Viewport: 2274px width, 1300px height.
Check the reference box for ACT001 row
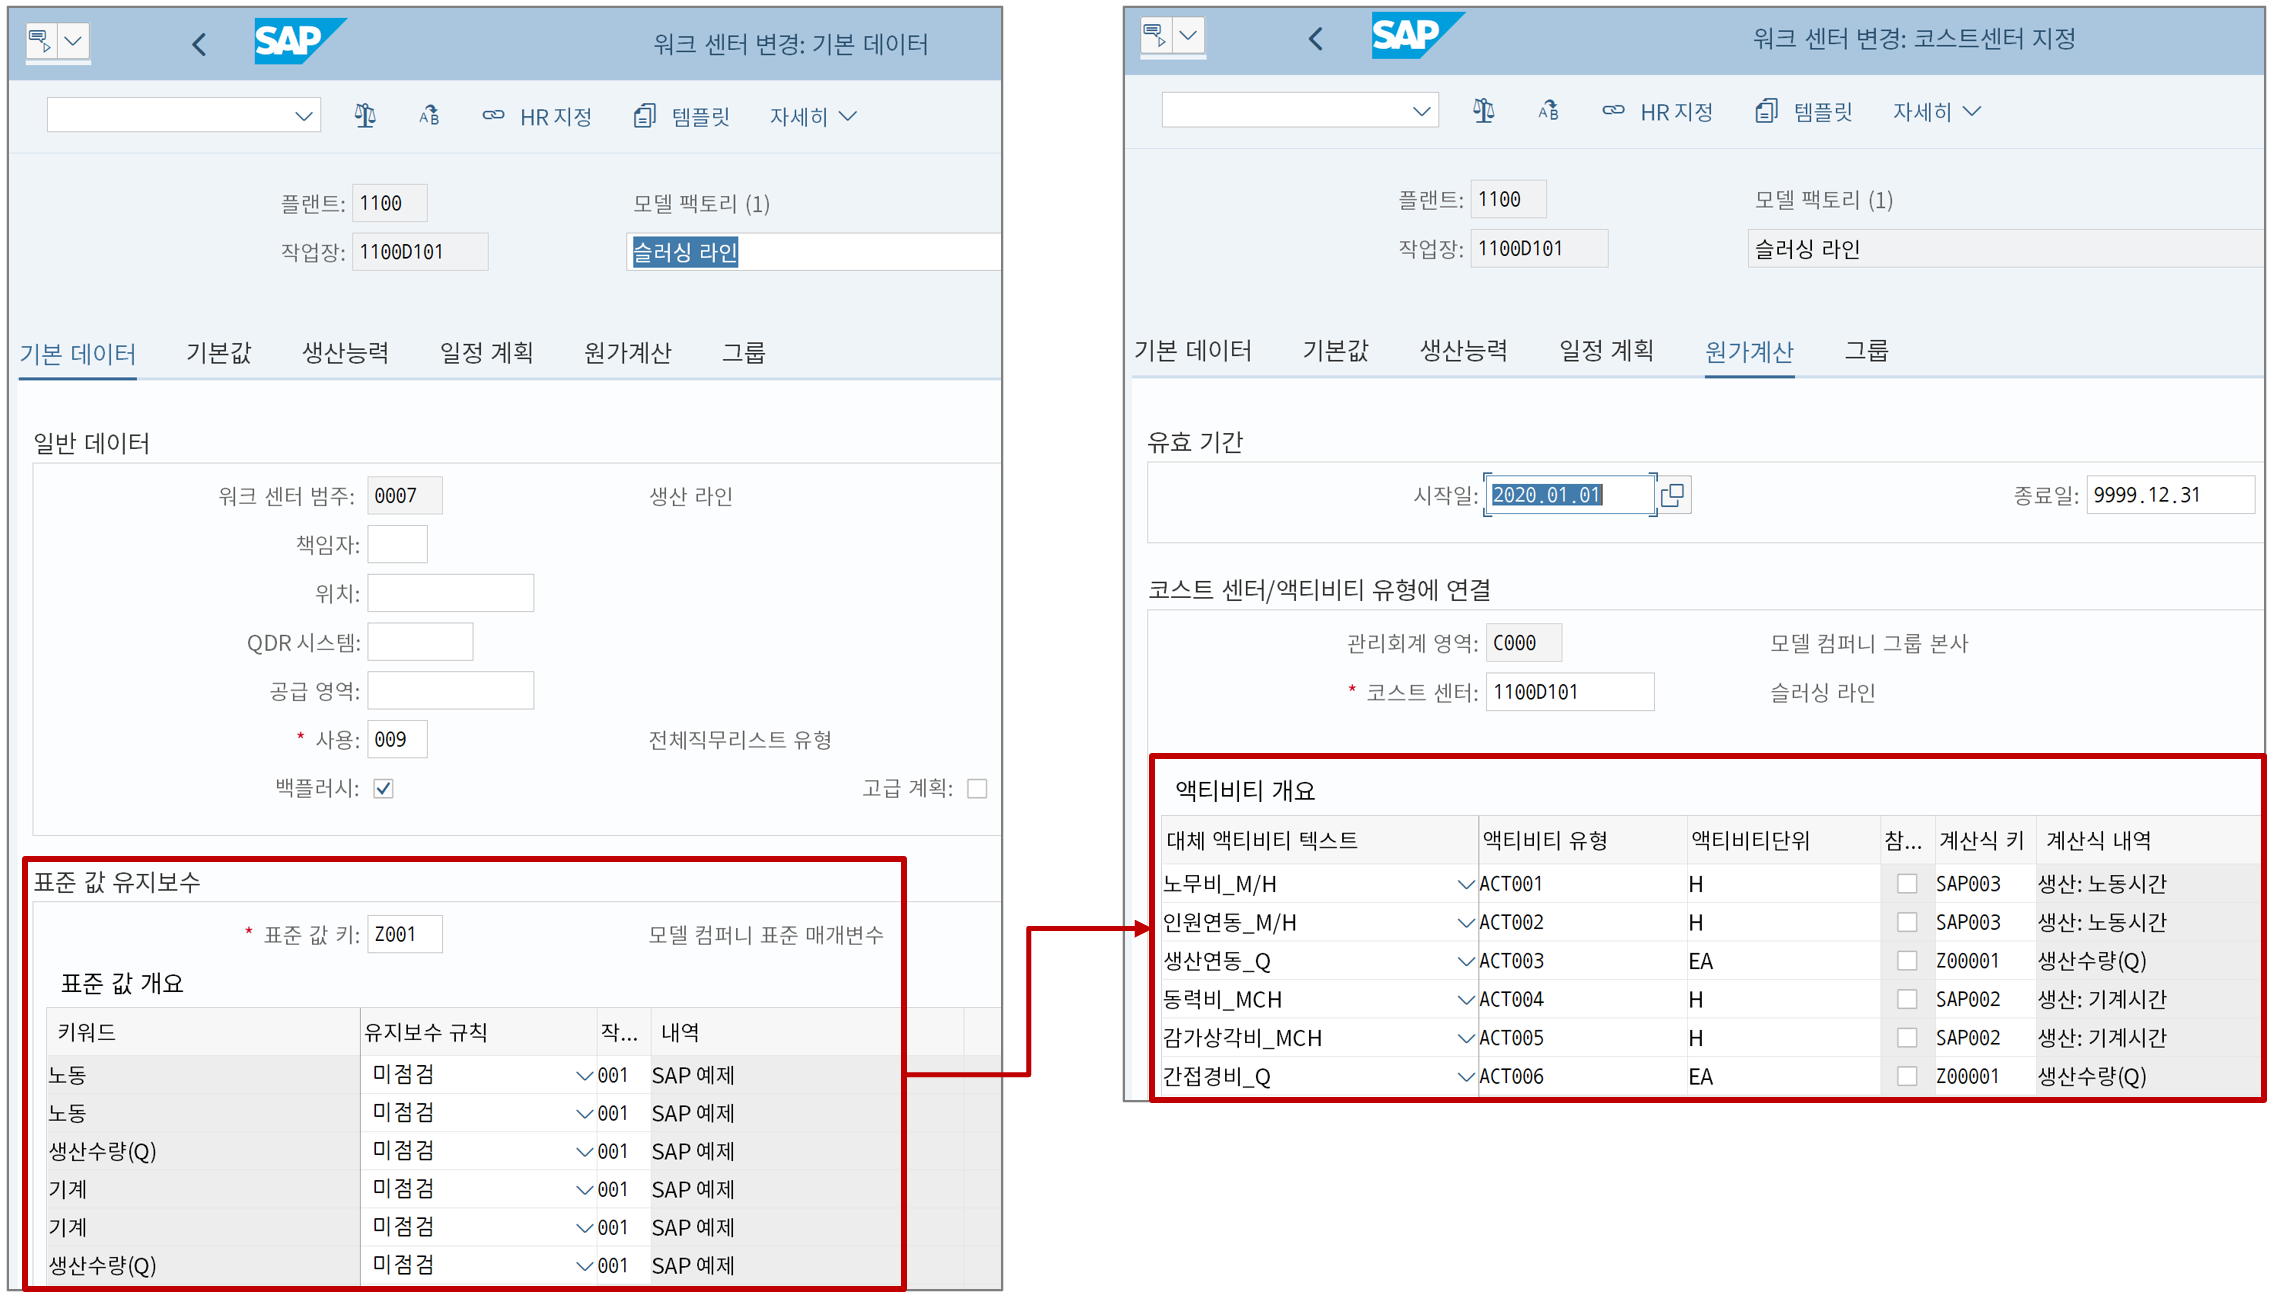point(1906,884)
